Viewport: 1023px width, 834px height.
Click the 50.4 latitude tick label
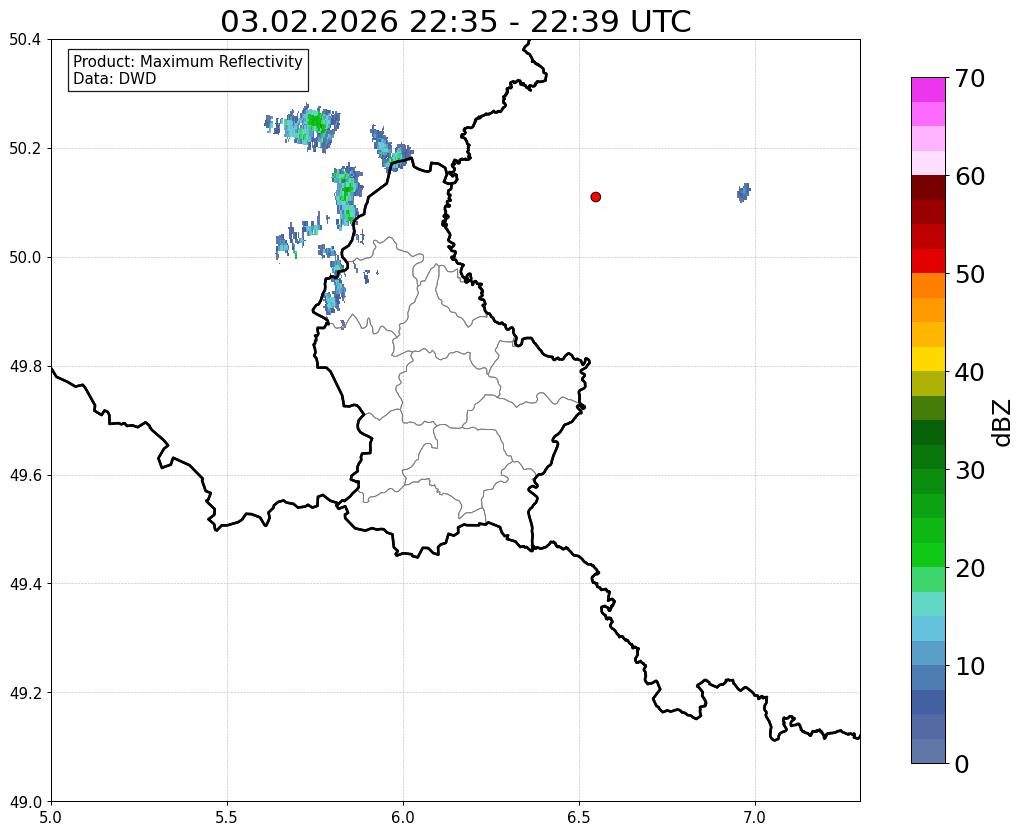25,40
